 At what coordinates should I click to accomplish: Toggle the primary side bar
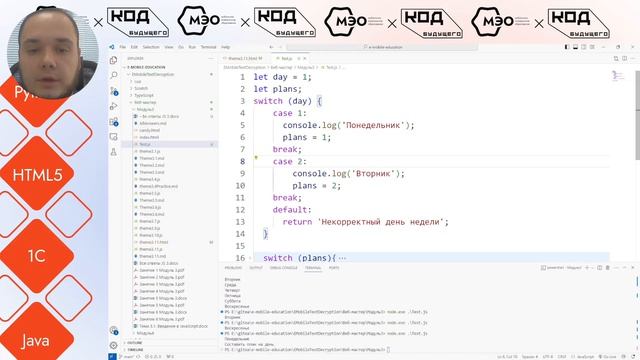567,47
